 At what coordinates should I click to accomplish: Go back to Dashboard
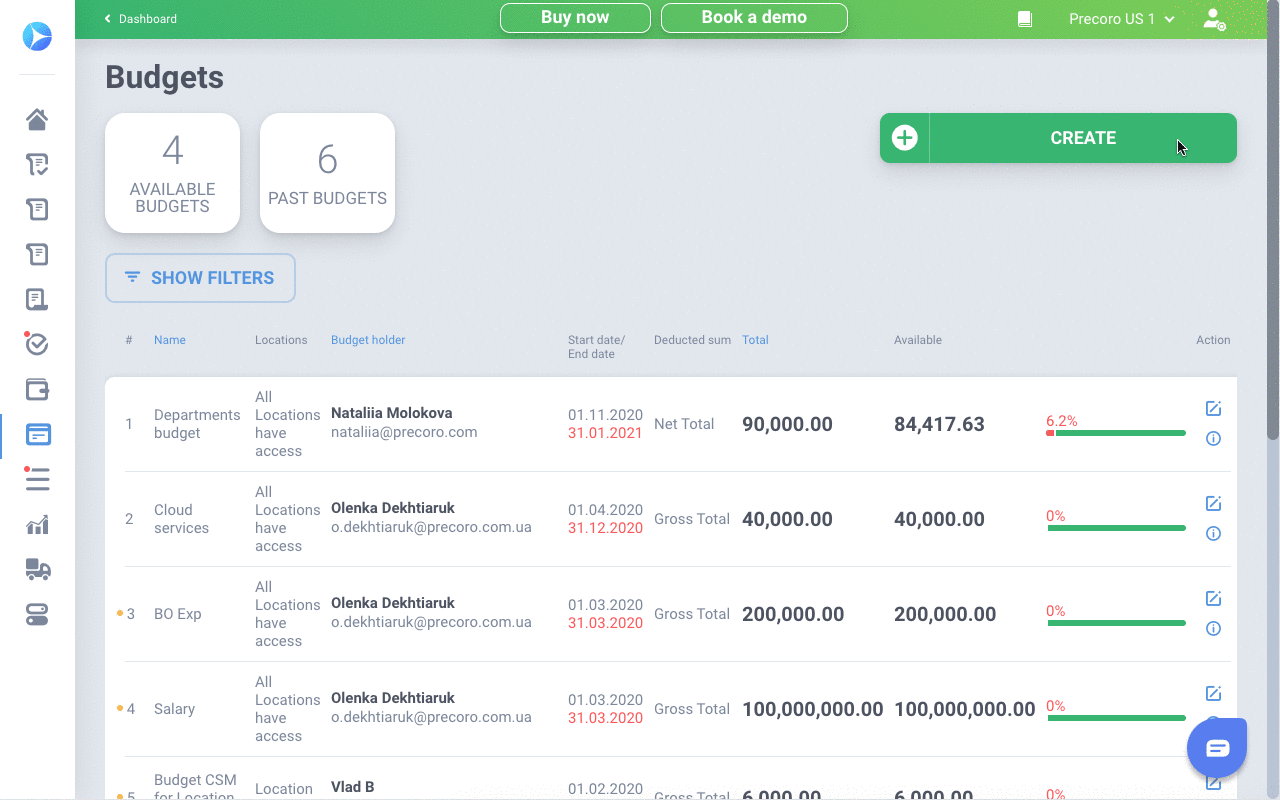pos(140,19)
